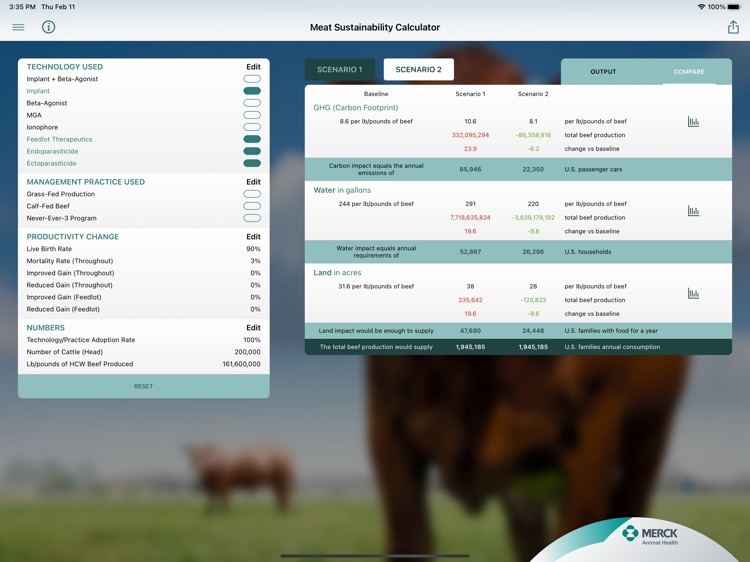Viewport: 750px width, 562px height.
Task: Tap the Wi-Fi status icon
Action: (x=701, y=7)
